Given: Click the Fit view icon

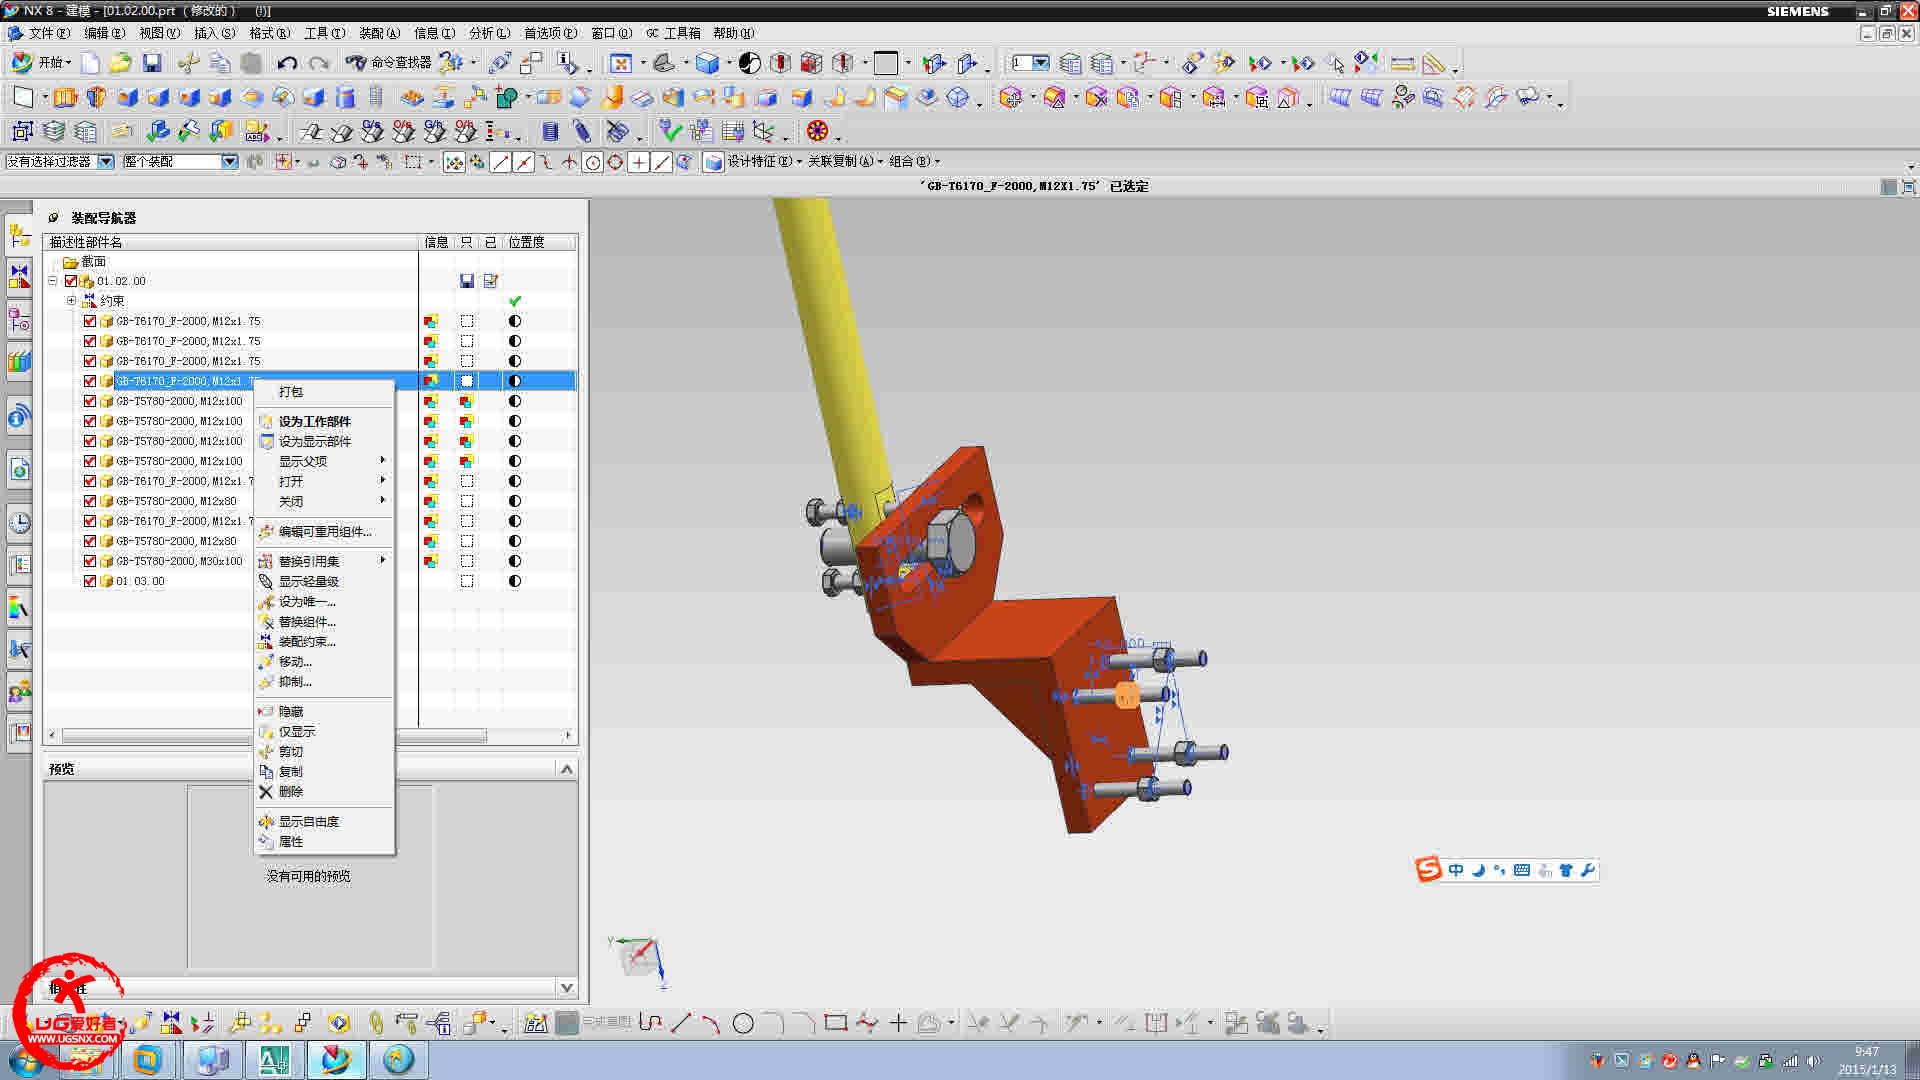Looking at the screenshot, I should 621,63.
